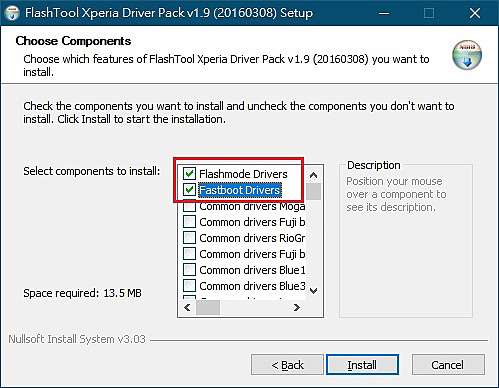Image resolution: width=499 pixels, height=388 pixels.
Task: Uncheck the Fastboot Drivers checkbox
Action: click(x=189, y=190)
